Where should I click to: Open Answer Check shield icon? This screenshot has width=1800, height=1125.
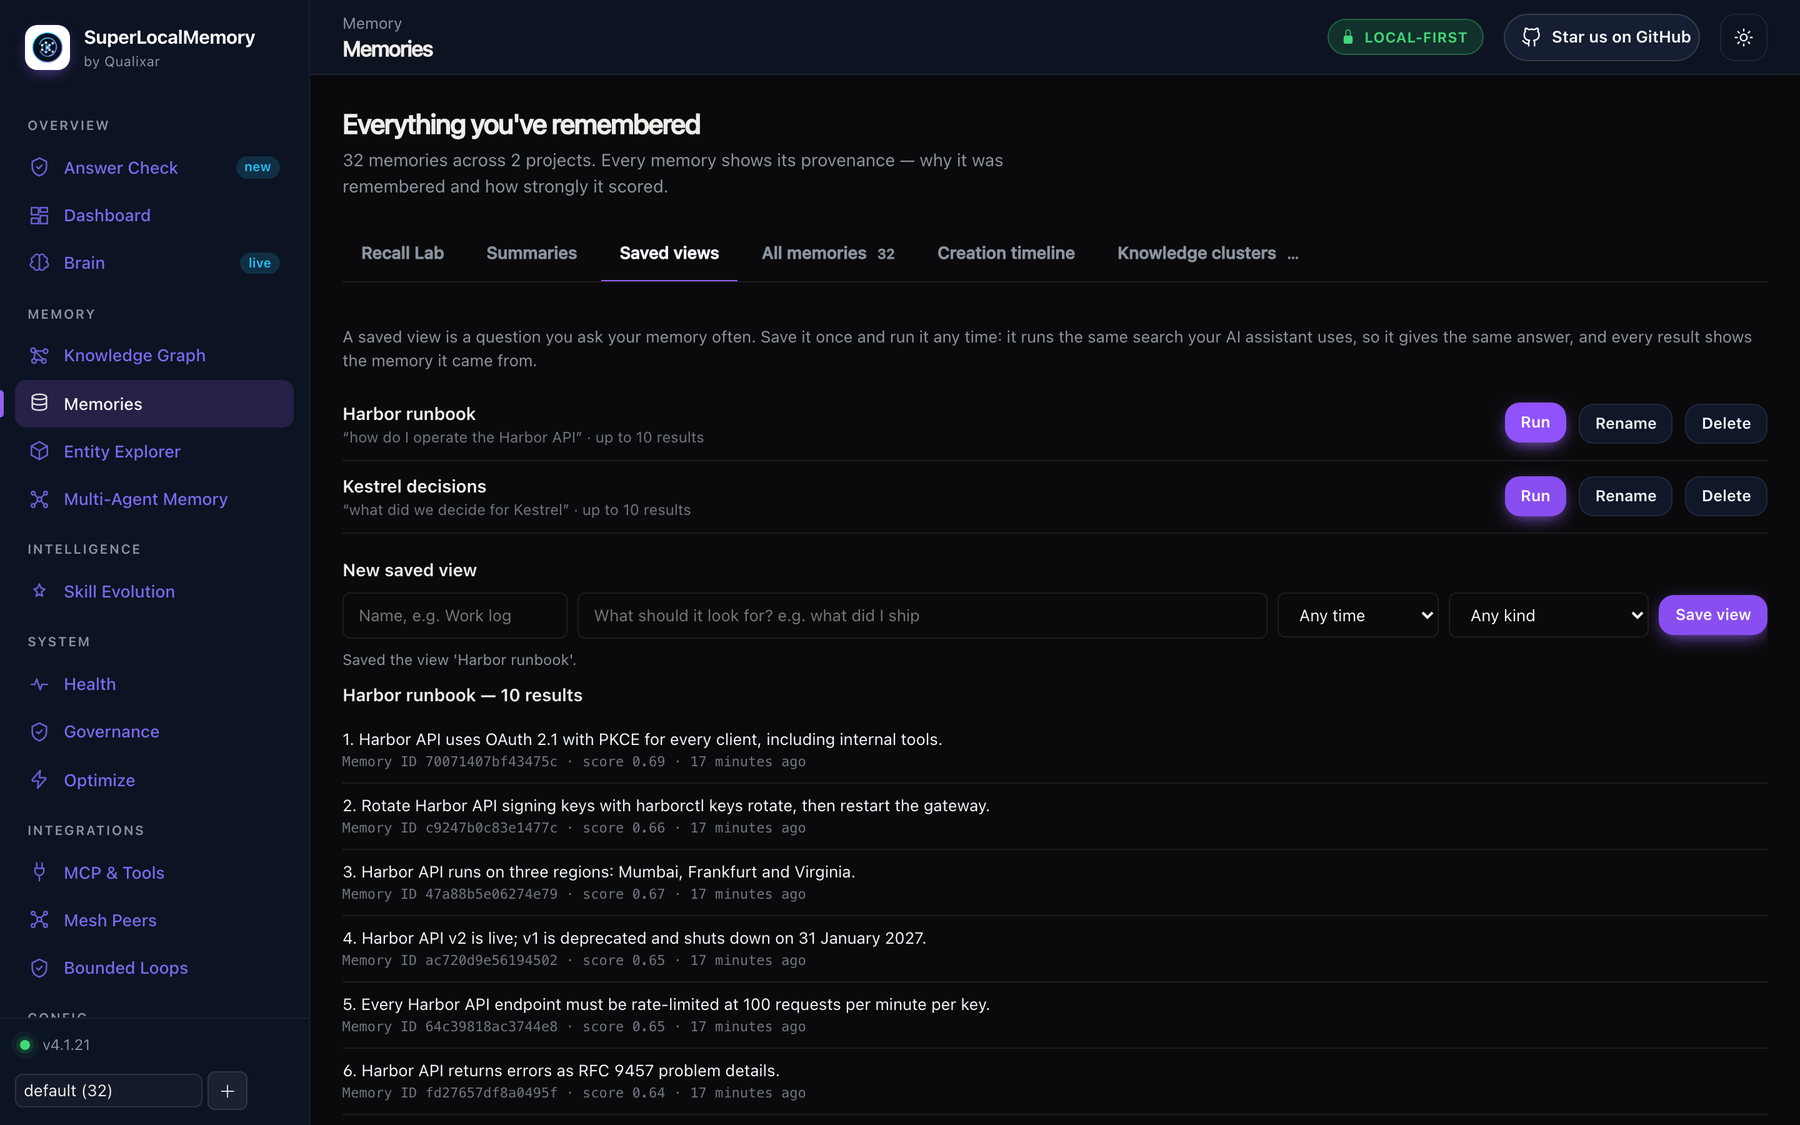(39, 167)
